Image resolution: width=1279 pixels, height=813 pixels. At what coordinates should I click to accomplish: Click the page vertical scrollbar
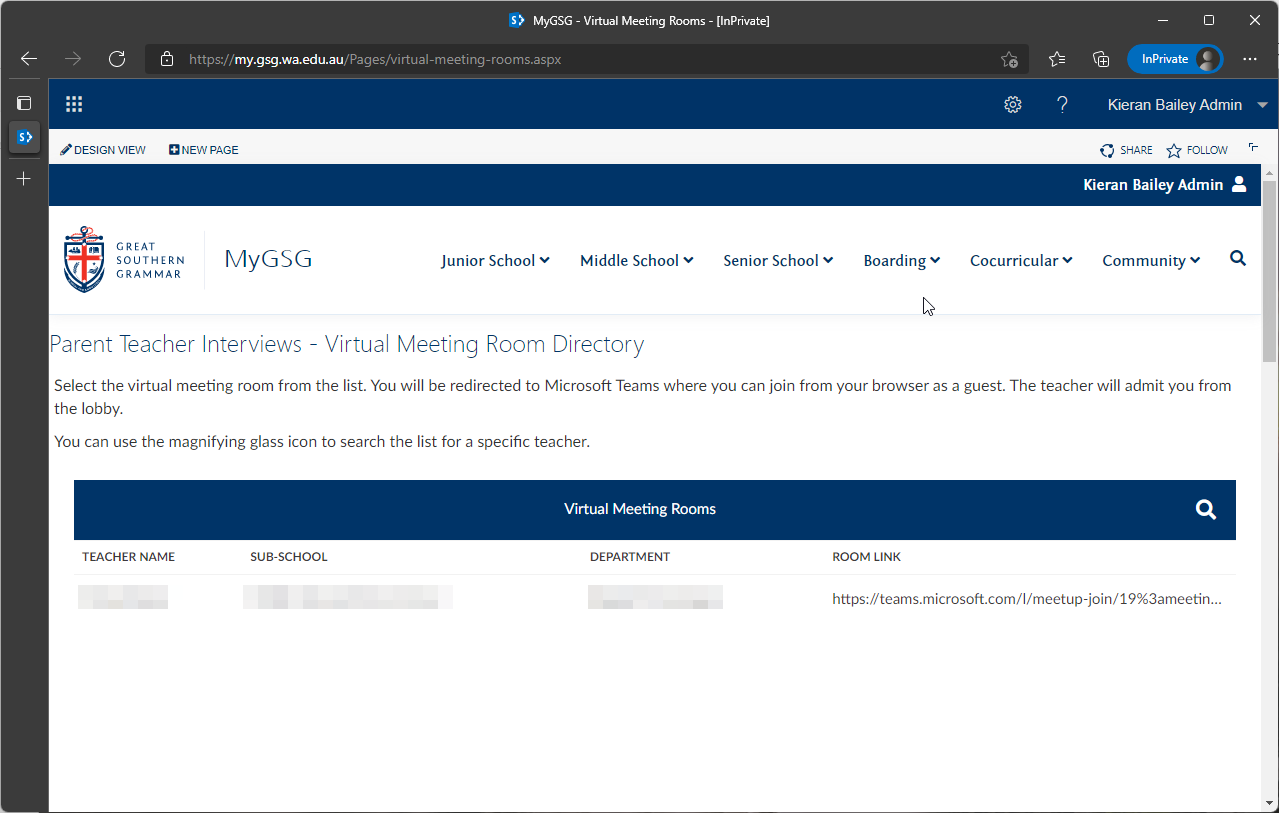click(1269, 271)
